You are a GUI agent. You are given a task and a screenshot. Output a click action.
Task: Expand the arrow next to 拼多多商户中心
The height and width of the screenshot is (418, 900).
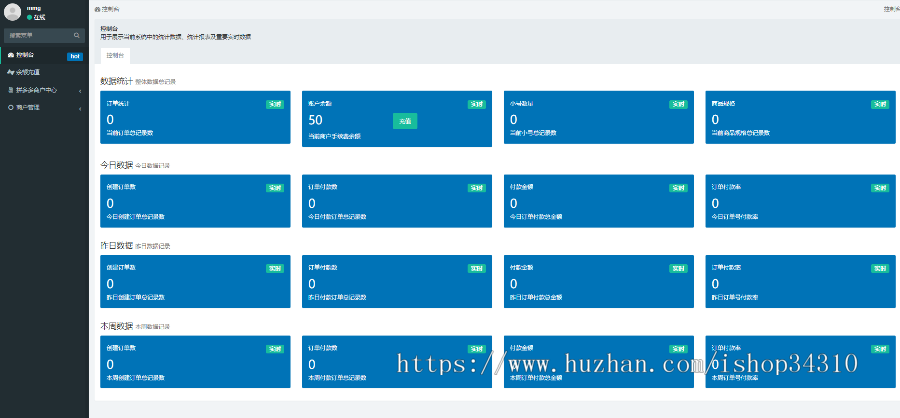80,91
